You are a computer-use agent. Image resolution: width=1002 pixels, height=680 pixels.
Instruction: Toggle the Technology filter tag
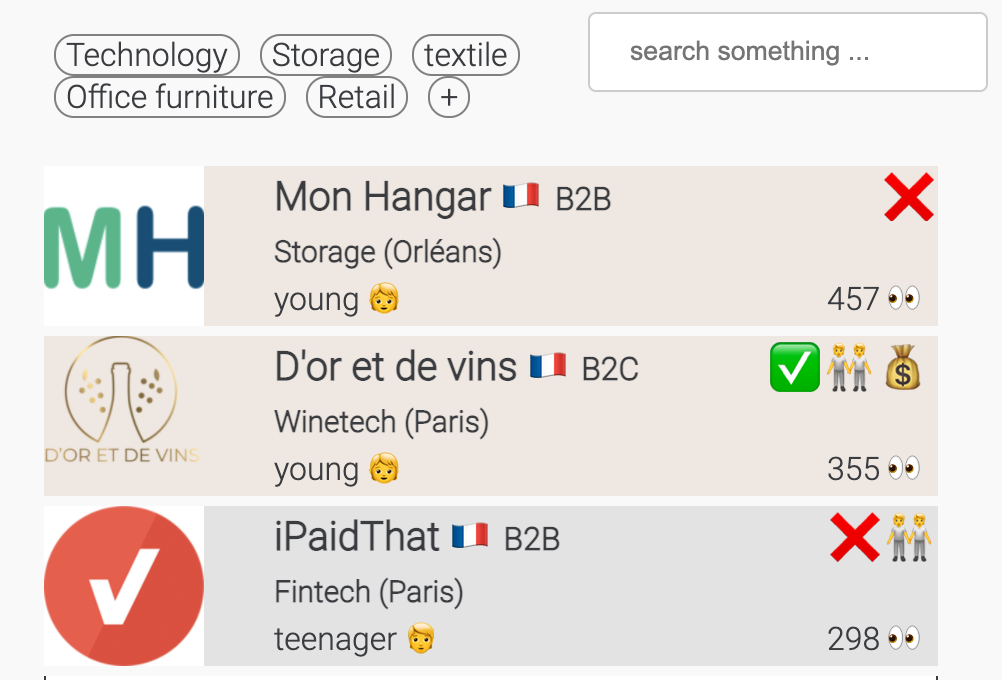click(x=147, y=55)
